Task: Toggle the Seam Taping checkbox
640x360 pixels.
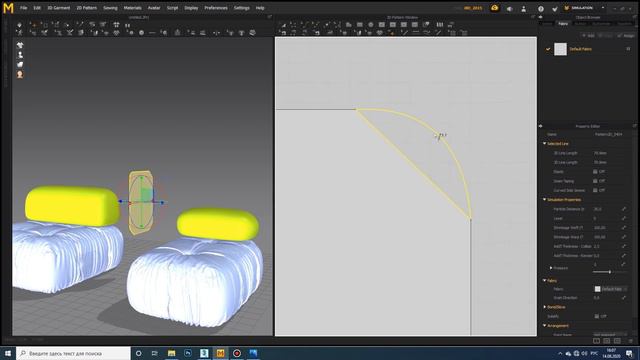Action: click(595, 181)
